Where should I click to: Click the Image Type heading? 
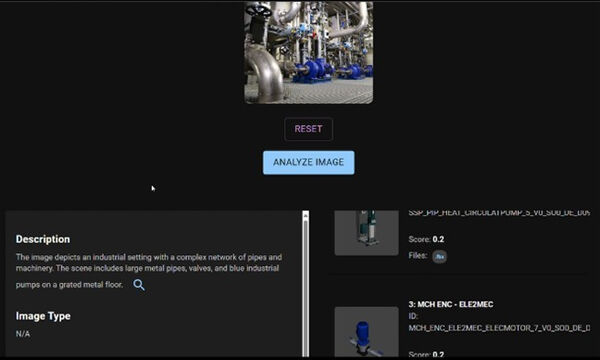(x=43, y=316)
